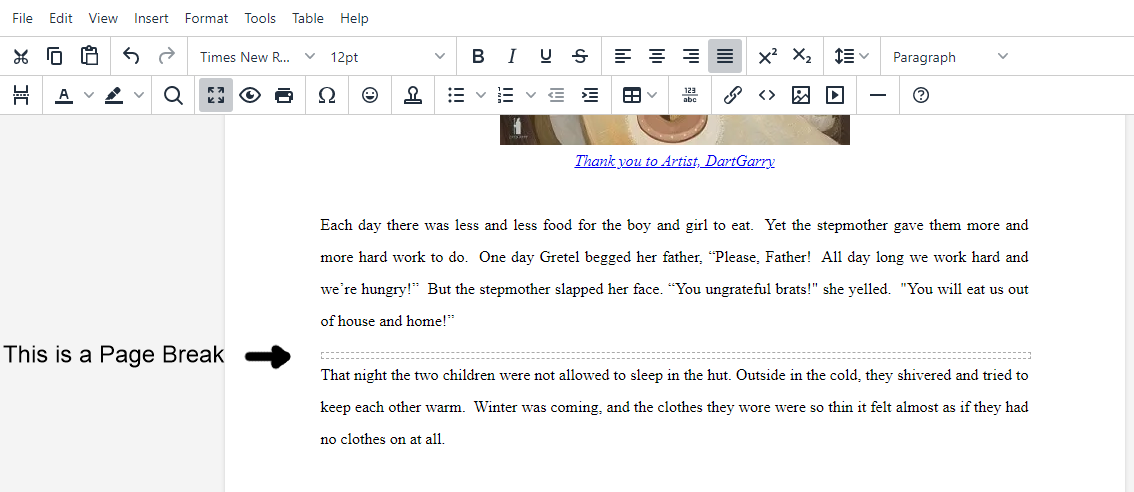Open the special character Omega picker

(x=327, y=95)
